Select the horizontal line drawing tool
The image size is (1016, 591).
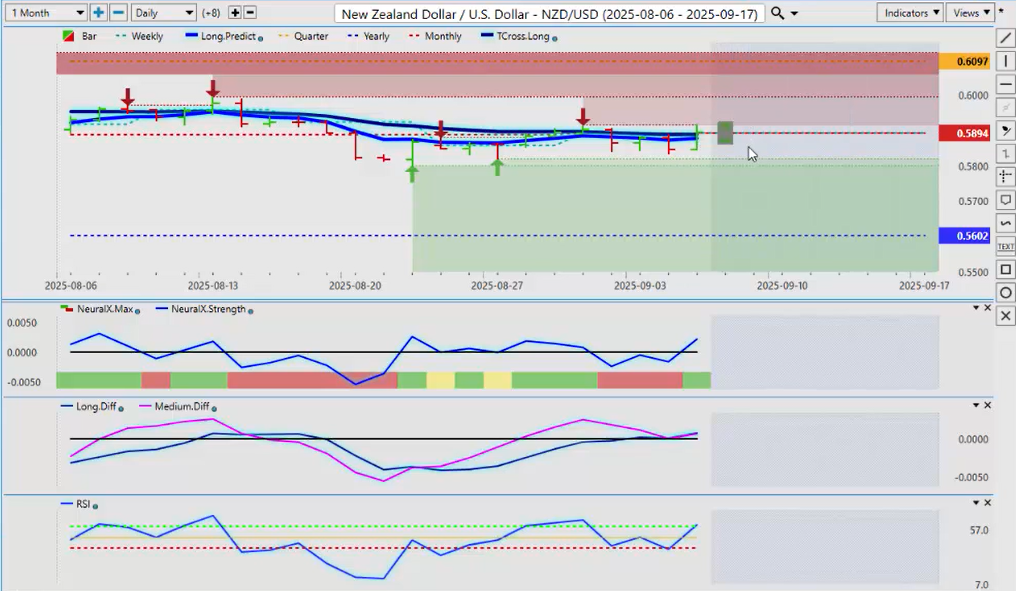(1005, 84)
